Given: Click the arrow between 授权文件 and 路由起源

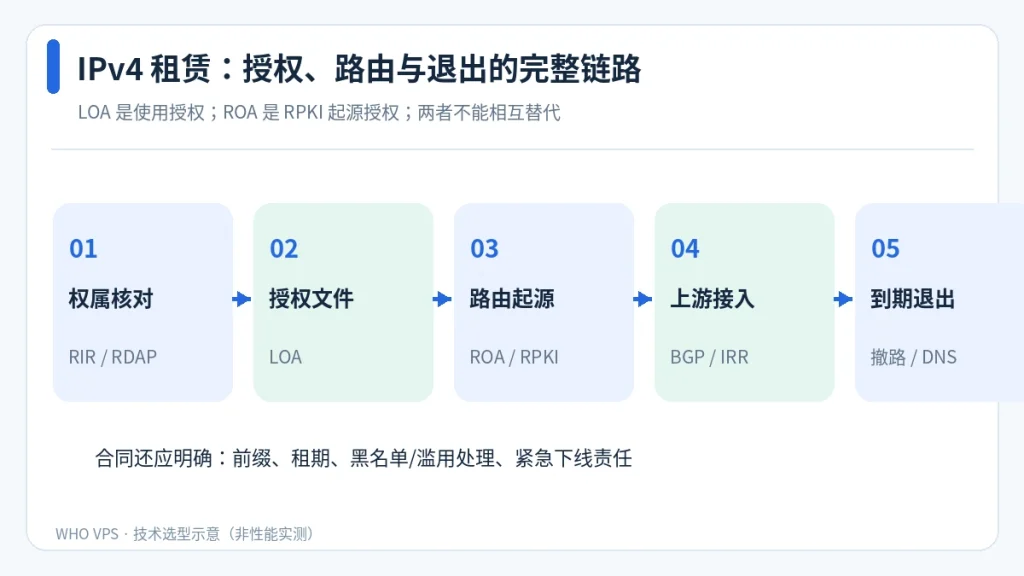Looking at the screenshot, I should point(443,299).
